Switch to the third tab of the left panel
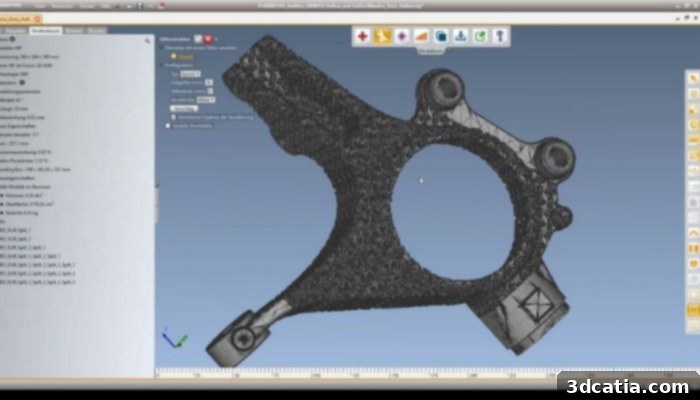This screenshot has width=700, height=400. coord(74,31)
